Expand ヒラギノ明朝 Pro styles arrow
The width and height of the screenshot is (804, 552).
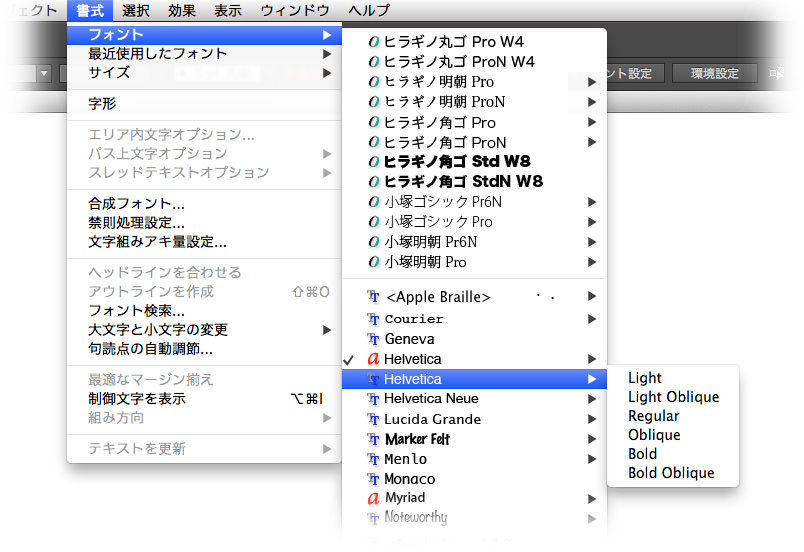592,81
